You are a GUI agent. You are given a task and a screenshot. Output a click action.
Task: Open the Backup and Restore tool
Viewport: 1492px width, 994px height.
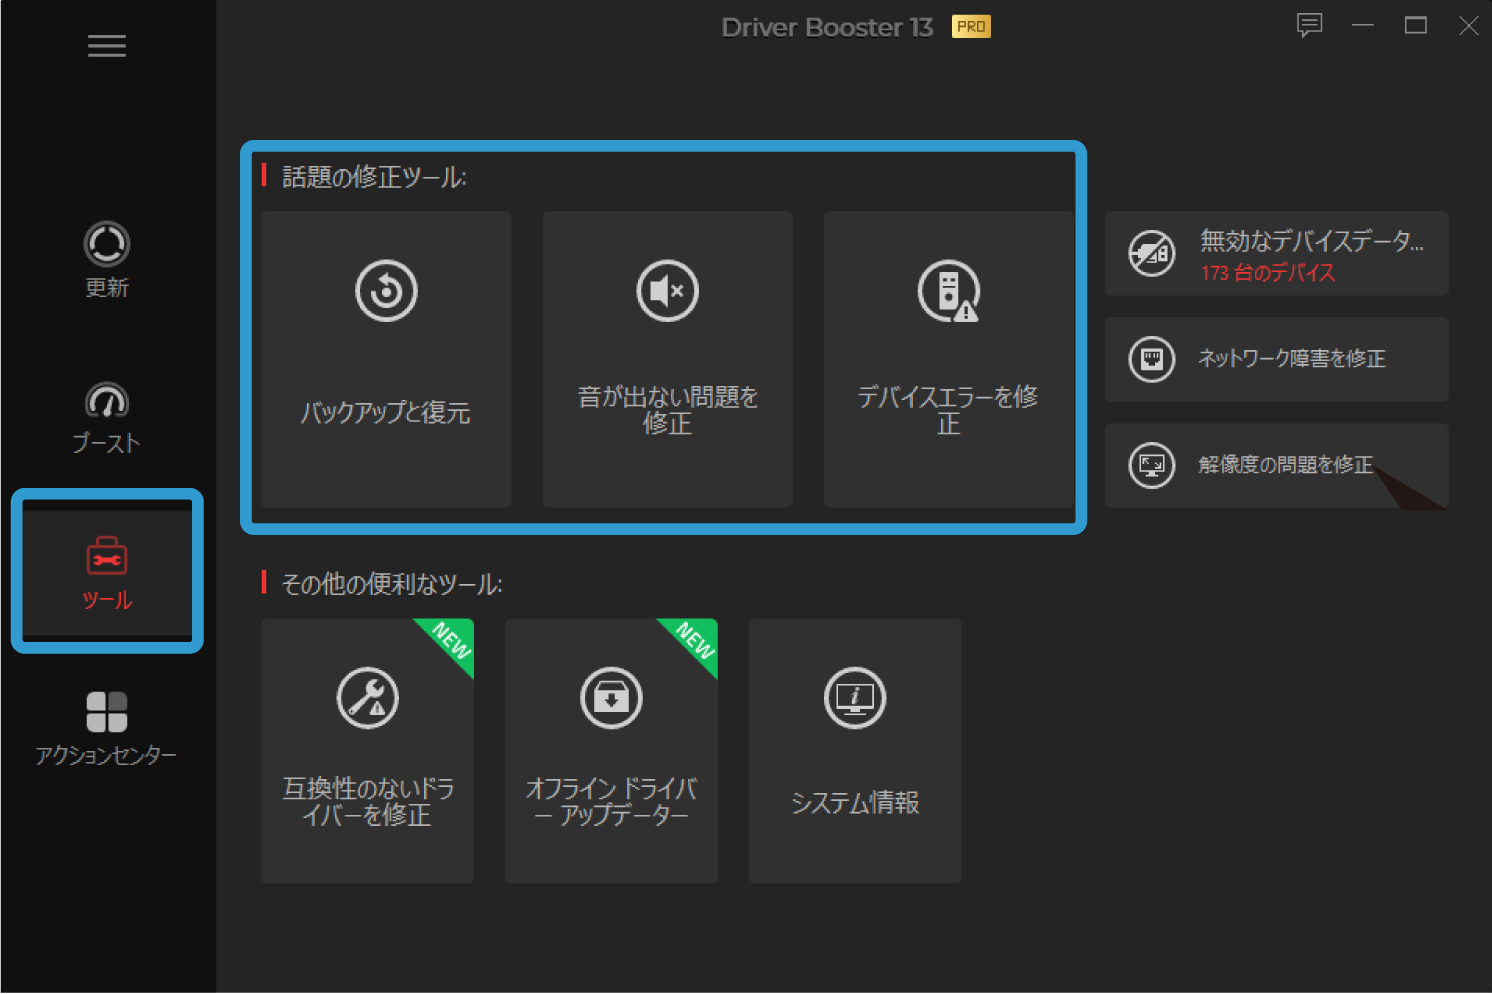click(x=386, y=291)
